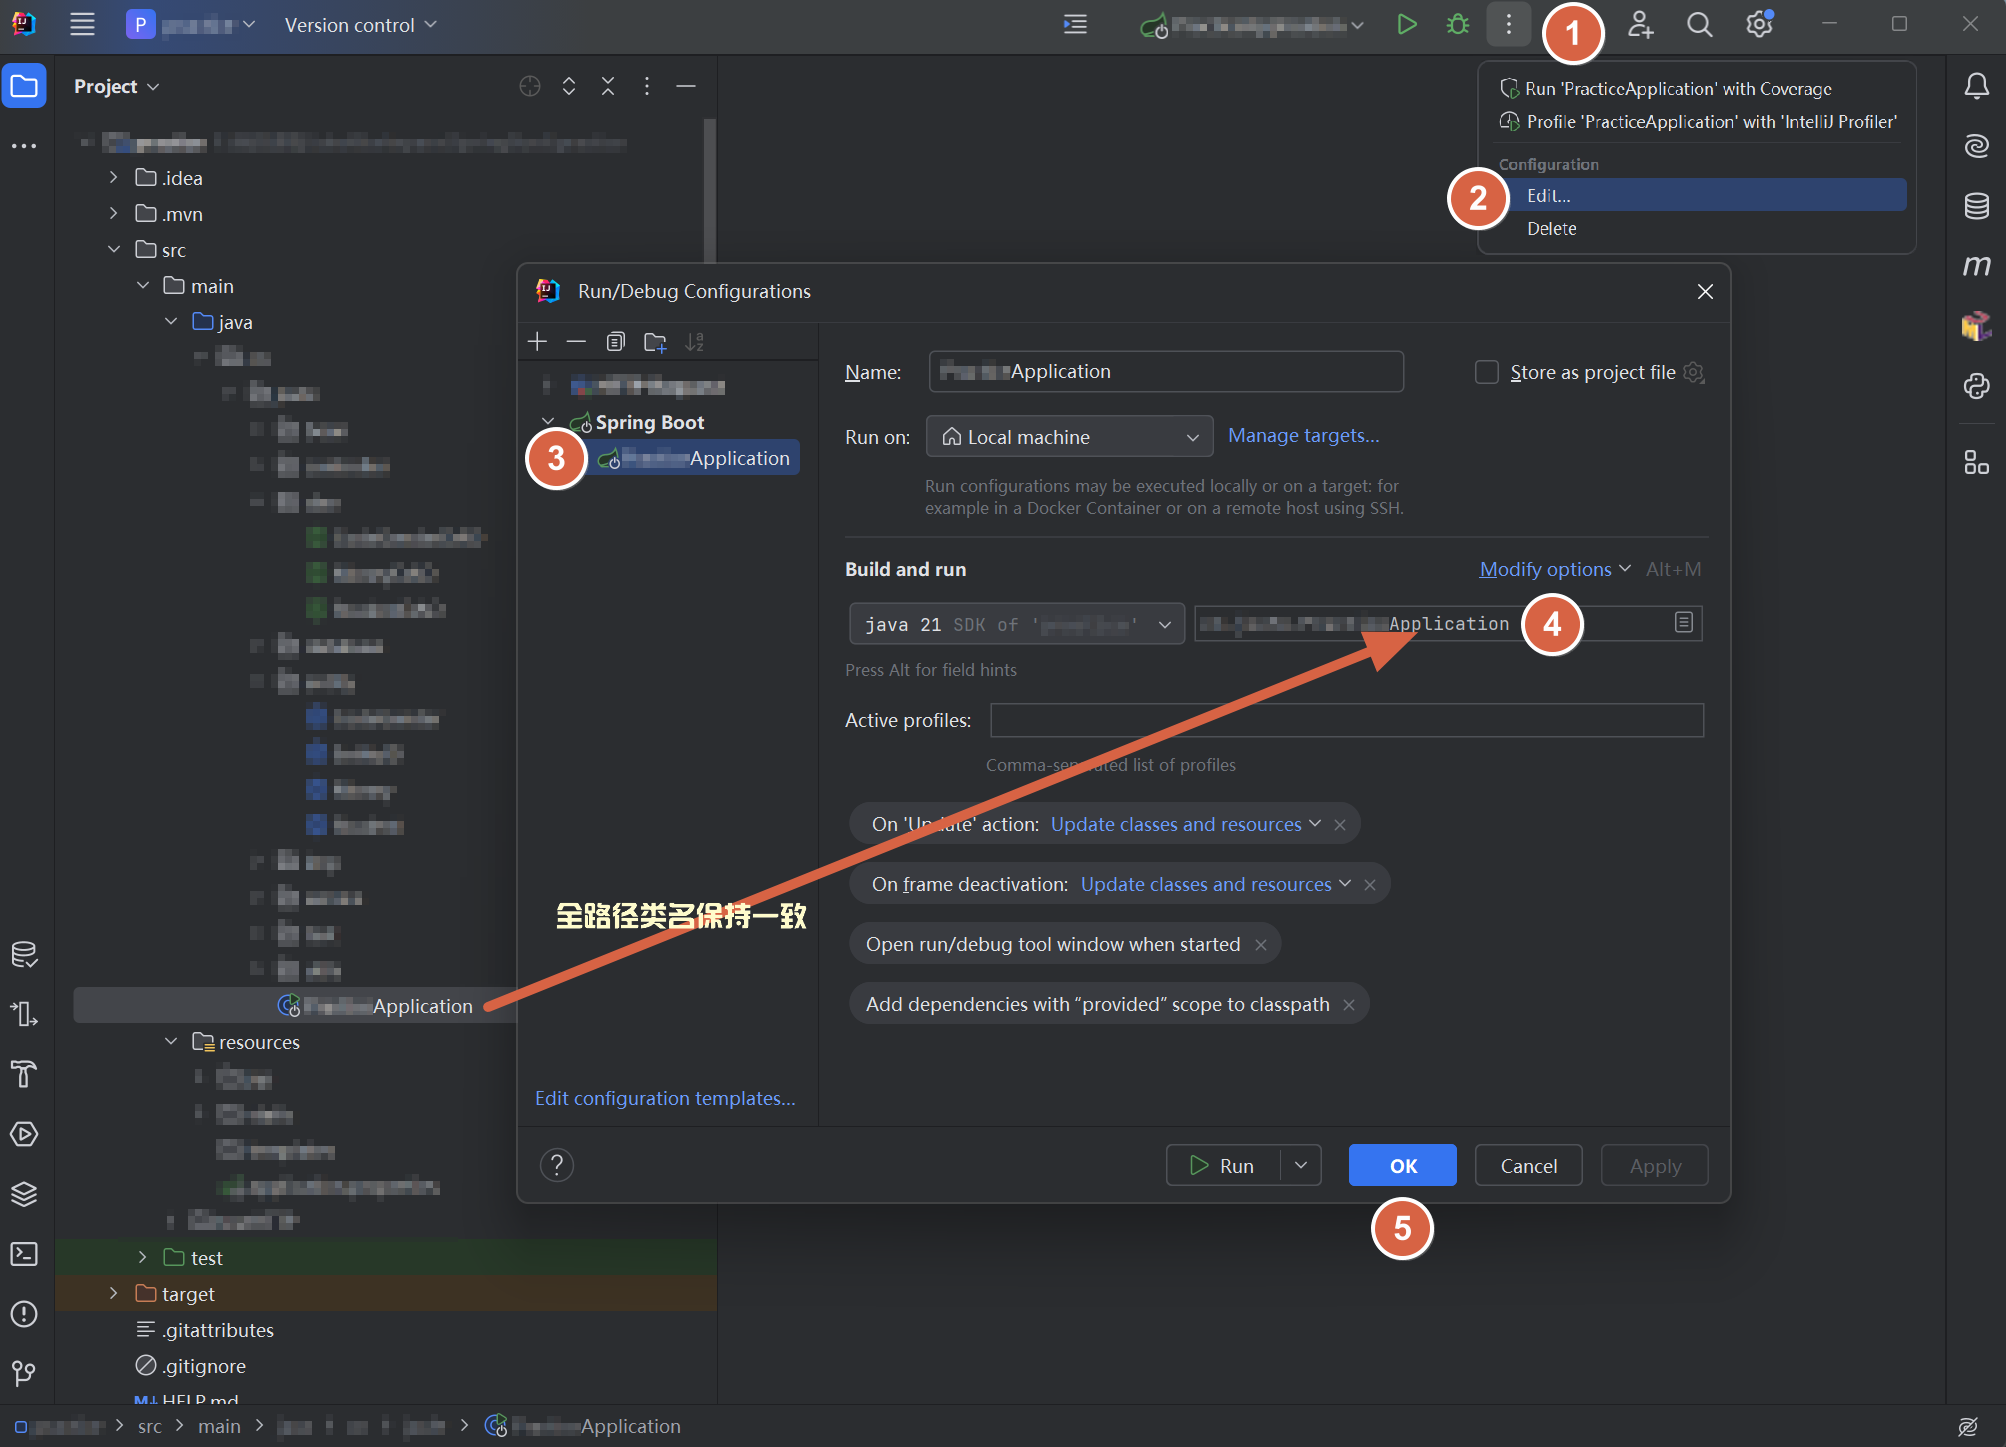Open the Database tool window icon

1976,206
